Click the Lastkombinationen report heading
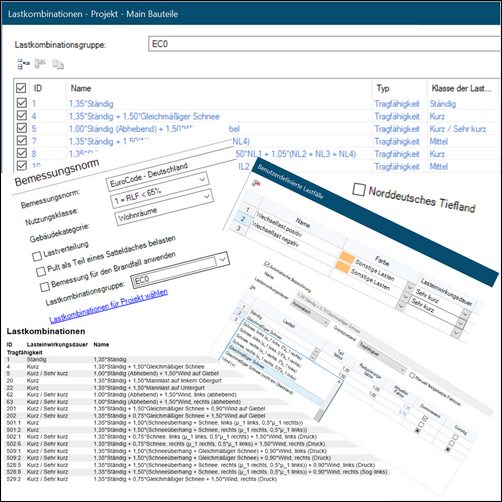Viewport: 502px width, 502px height. (46, 331)
